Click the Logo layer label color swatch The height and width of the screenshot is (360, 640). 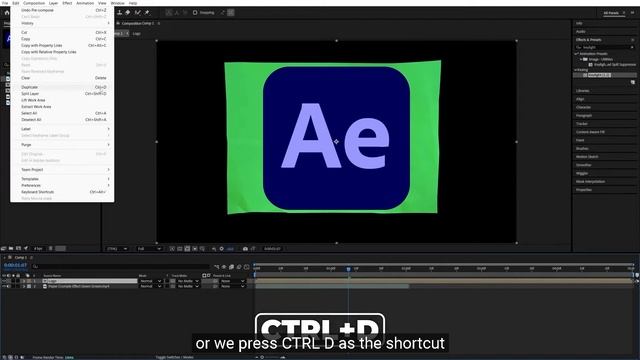[x=29, y=281]
